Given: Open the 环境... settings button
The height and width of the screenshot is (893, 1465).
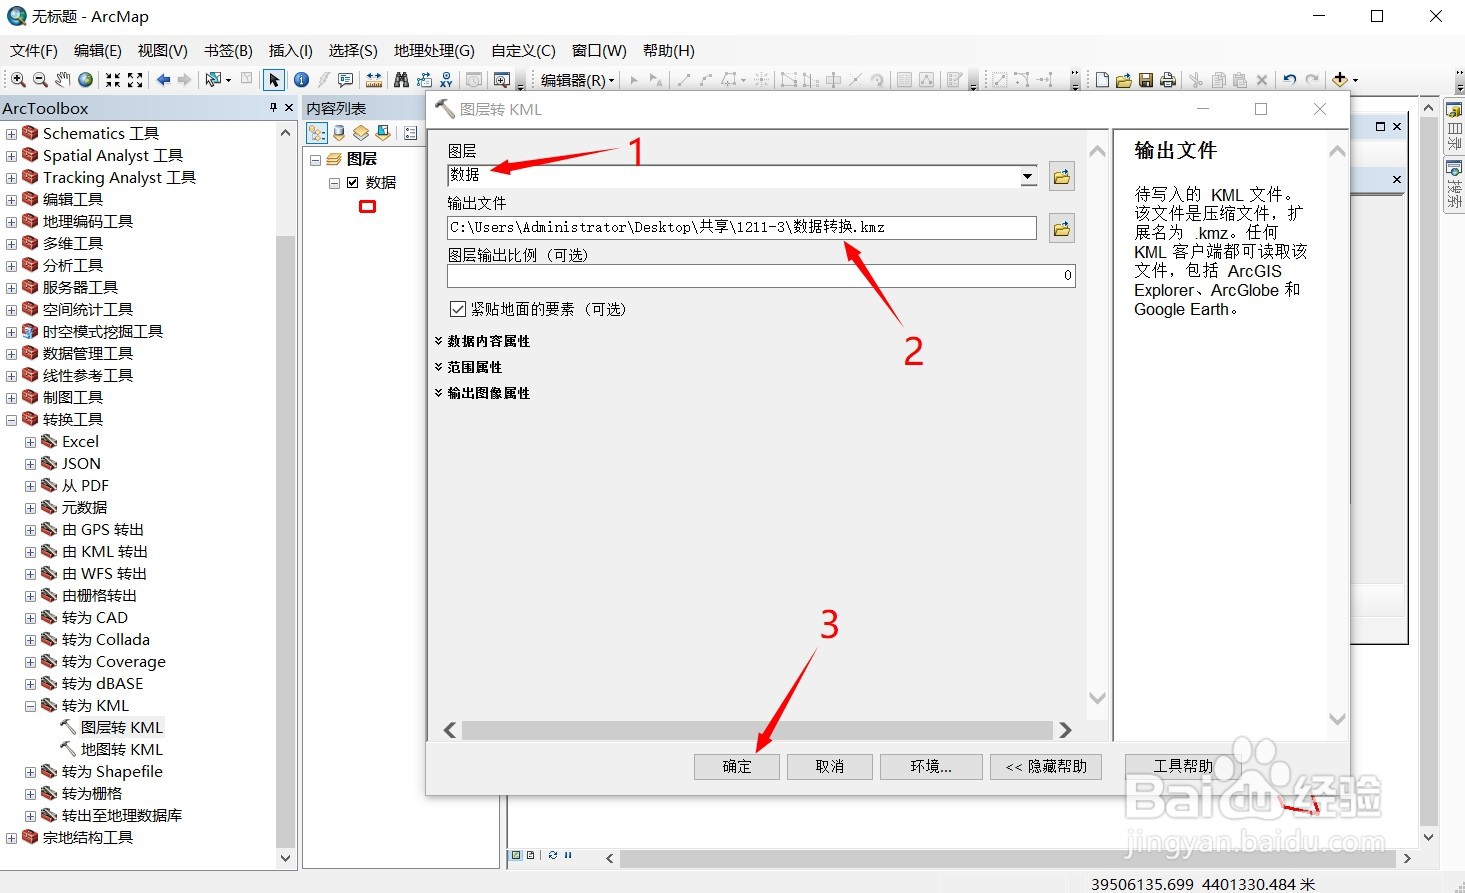Looking at the screenshot, I should [930, 766].
